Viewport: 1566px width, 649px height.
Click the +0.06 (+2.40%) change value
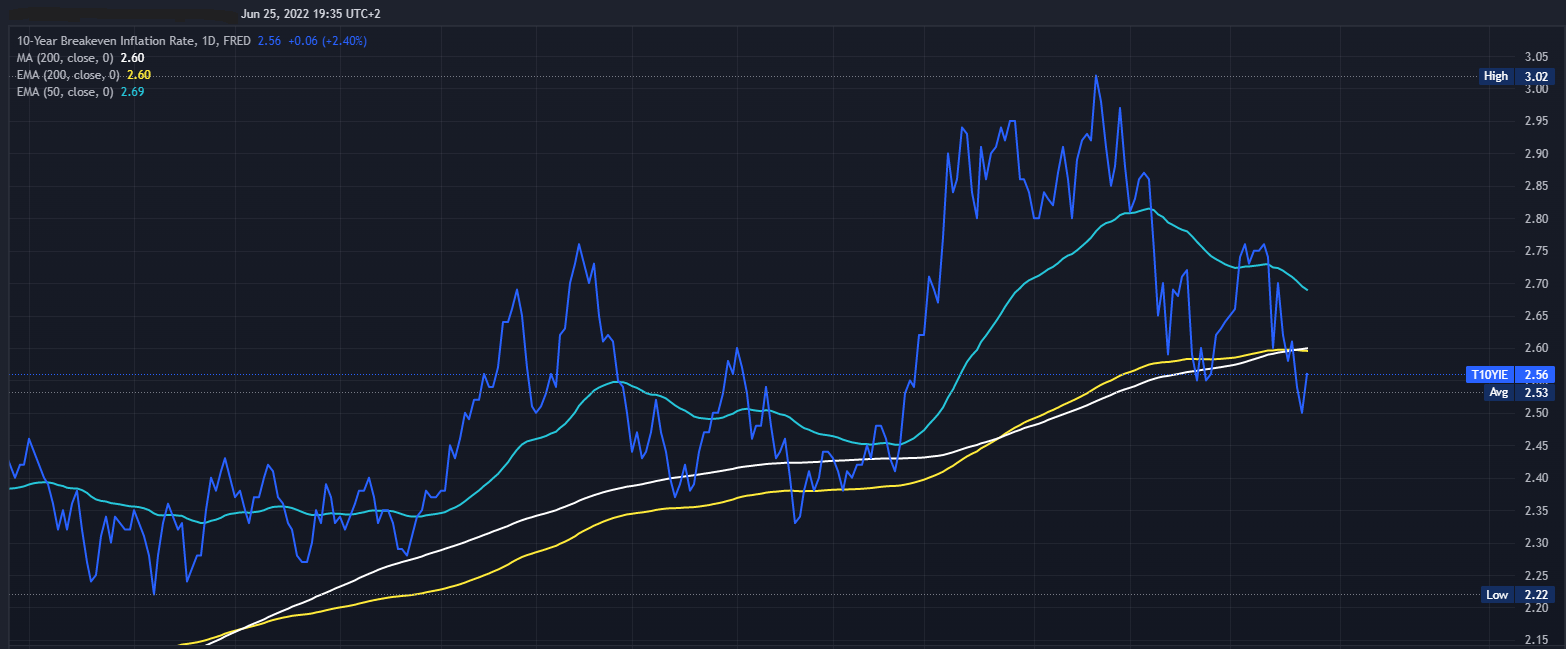[327, 41]
